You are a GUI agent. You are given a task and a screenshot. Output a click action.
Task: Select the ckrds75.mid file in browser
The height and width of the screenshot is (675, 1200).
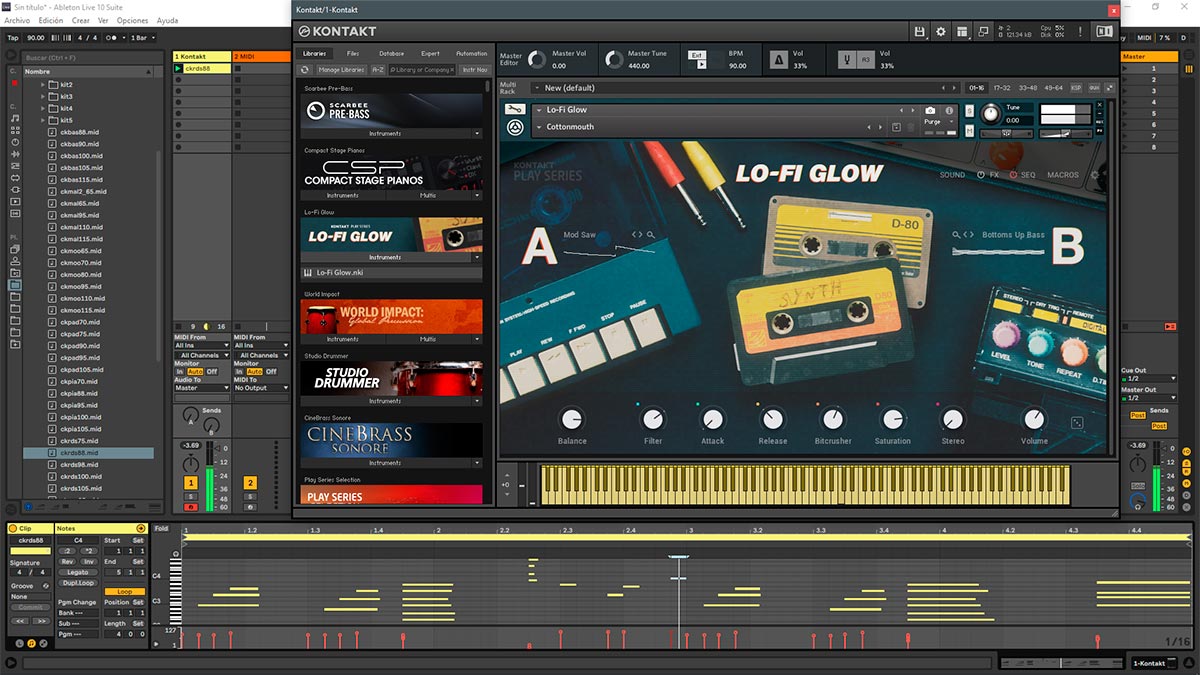coord(79,441)
